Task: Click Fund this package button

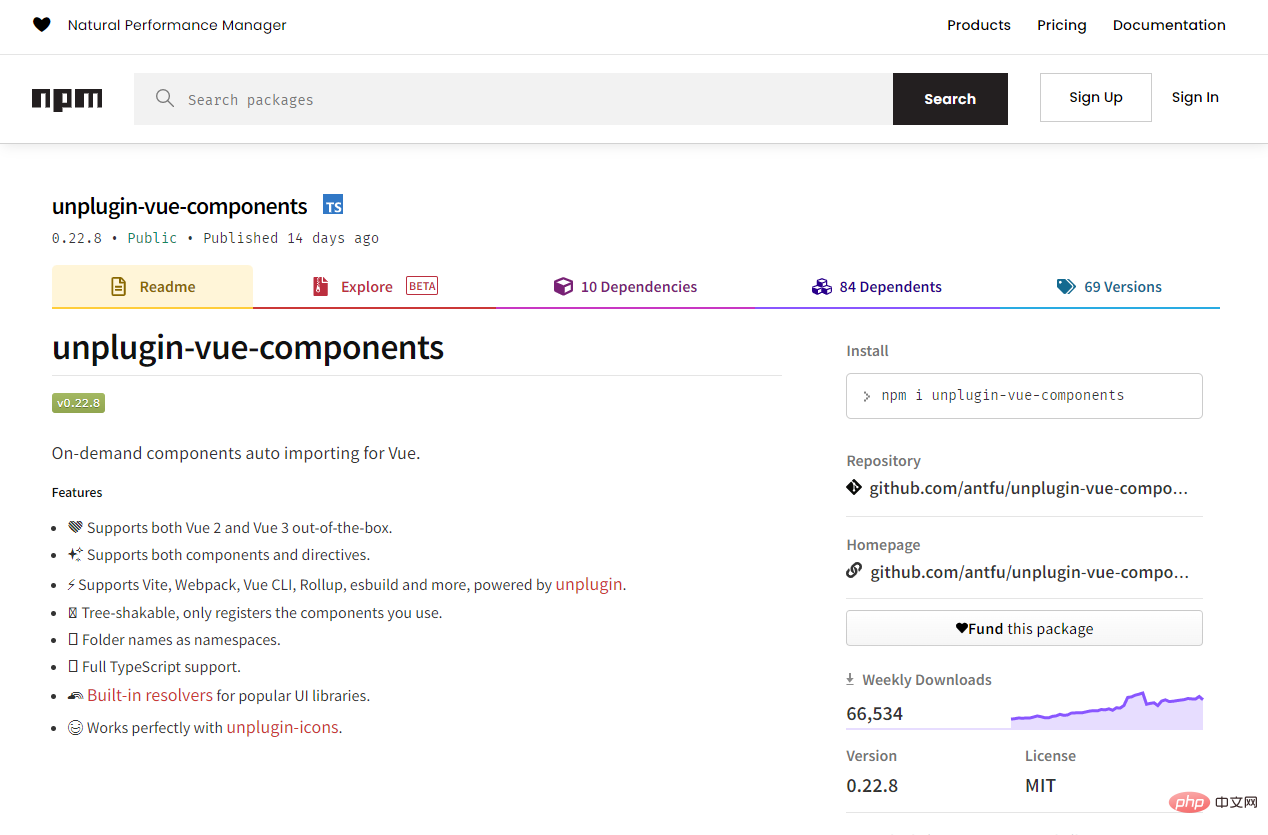Action: (x=1024, y=628)
